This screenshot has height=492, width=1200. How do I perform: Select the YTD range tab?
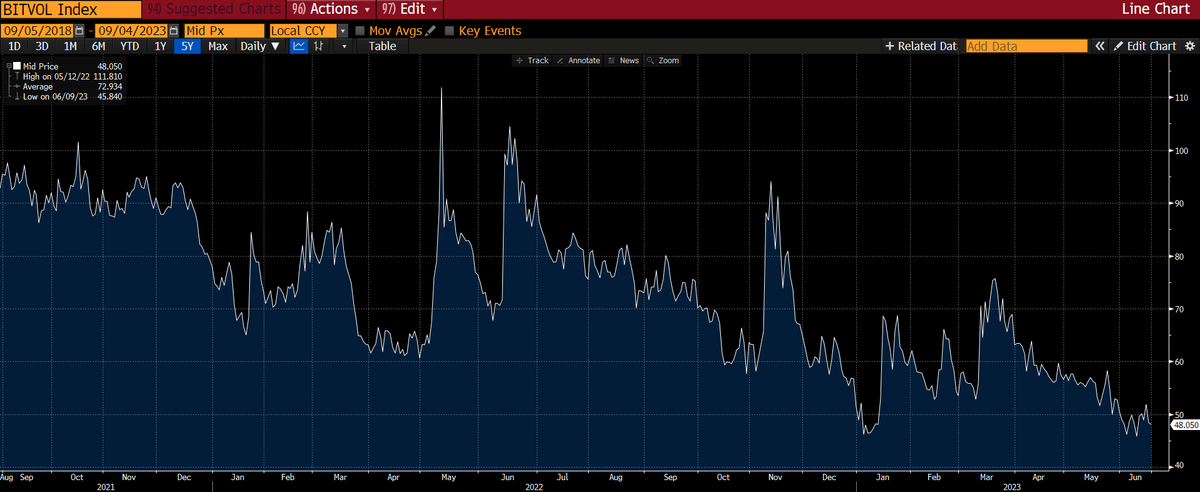click(x=129, y=46)
